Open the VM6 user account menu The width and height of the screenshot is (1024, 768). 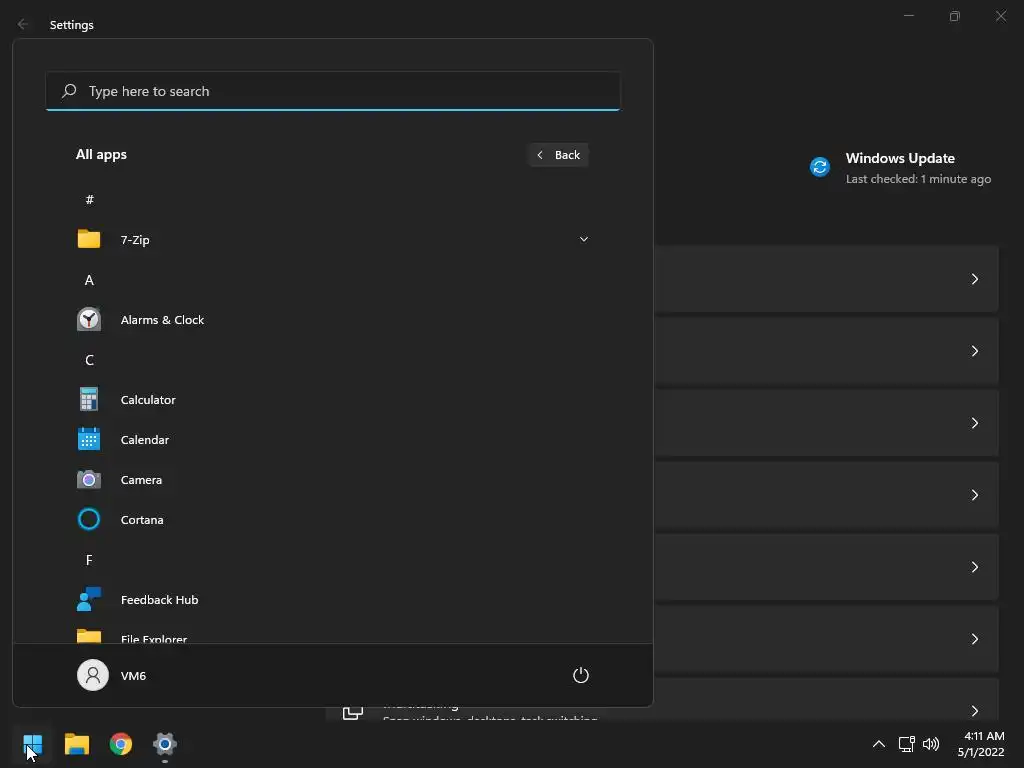pyautogui.click(x=112, y=675)
